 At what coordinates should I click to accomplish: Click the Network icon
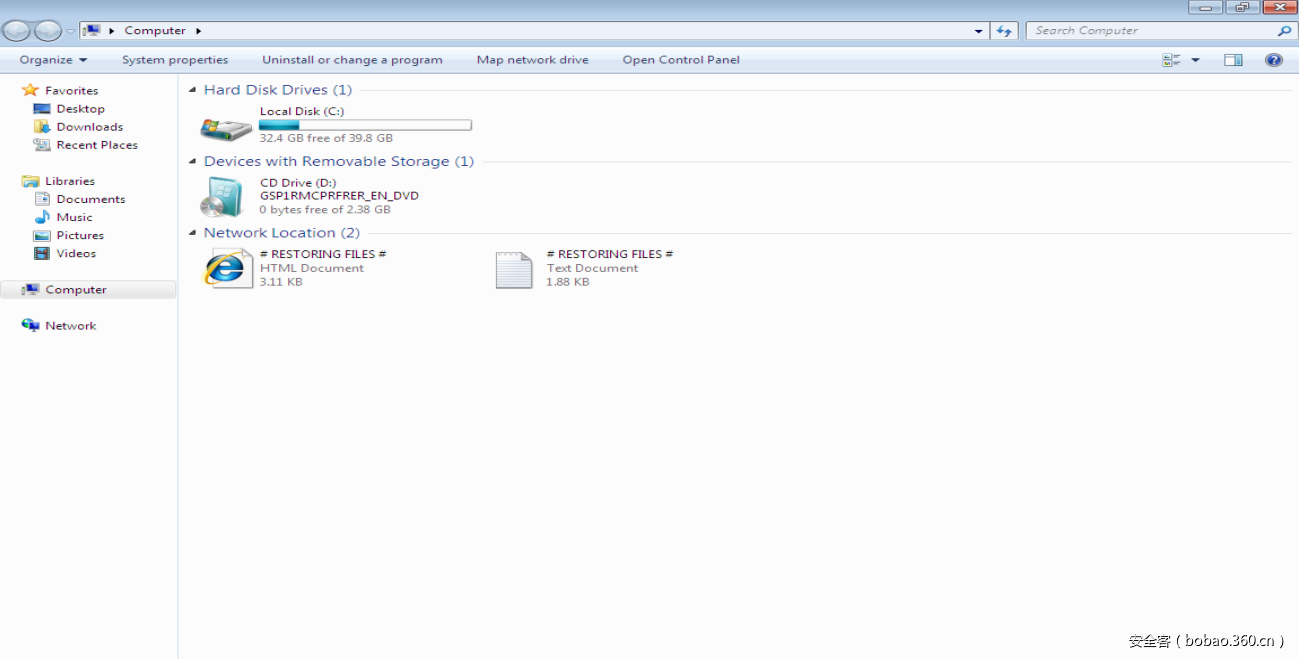click(x=30, y=326)
